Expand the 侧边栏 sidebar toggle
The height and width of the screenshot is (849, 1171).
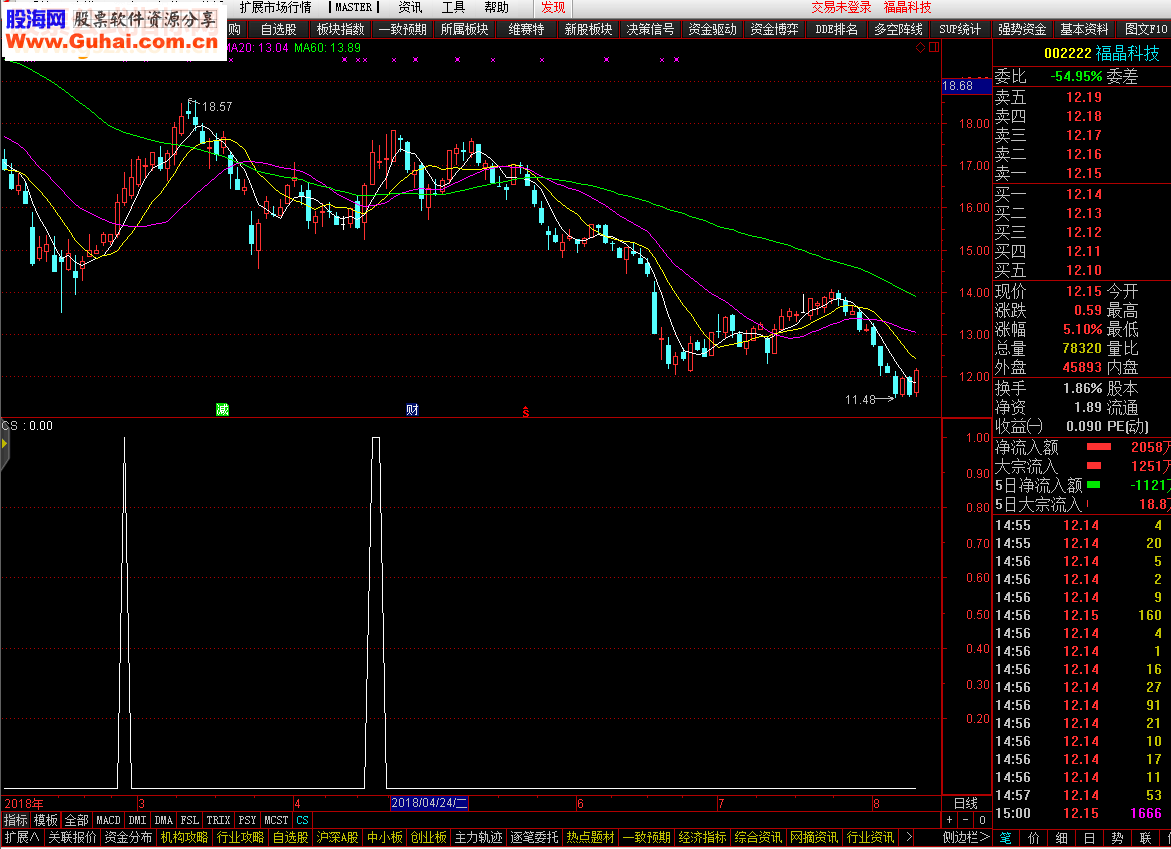[x=965, y=837]
